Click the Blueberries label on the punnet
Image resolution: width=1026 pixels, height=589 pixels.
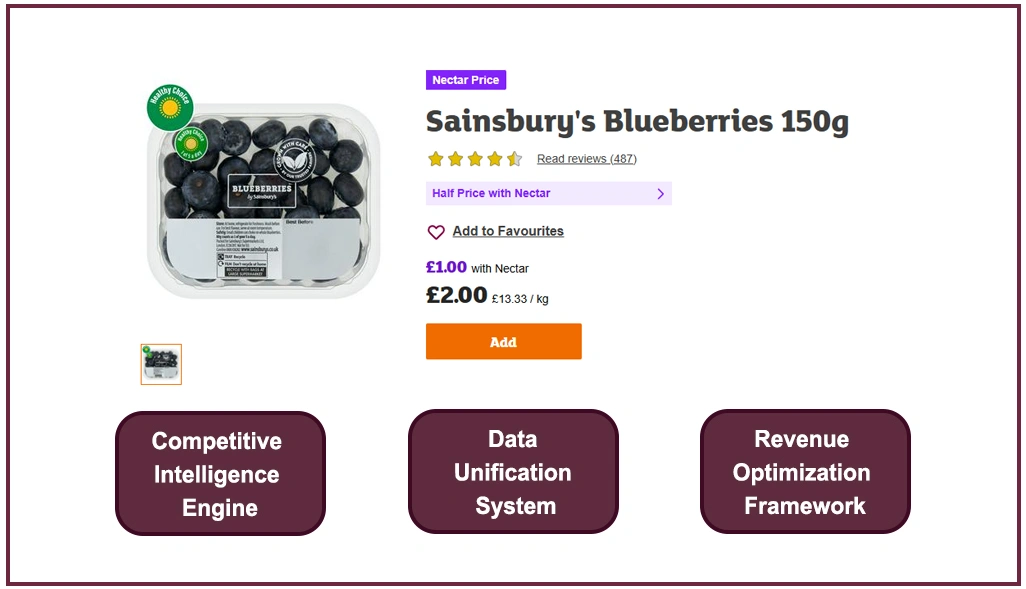[262, 191]
